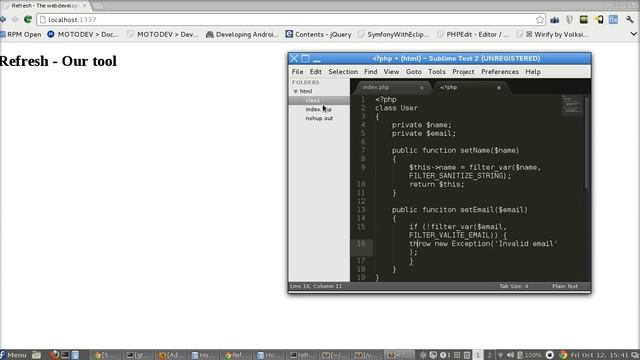Screen dimensions: 640x360
Task: Open the MOTODEV > Dev... bookmark
Action: click(162, 35)
